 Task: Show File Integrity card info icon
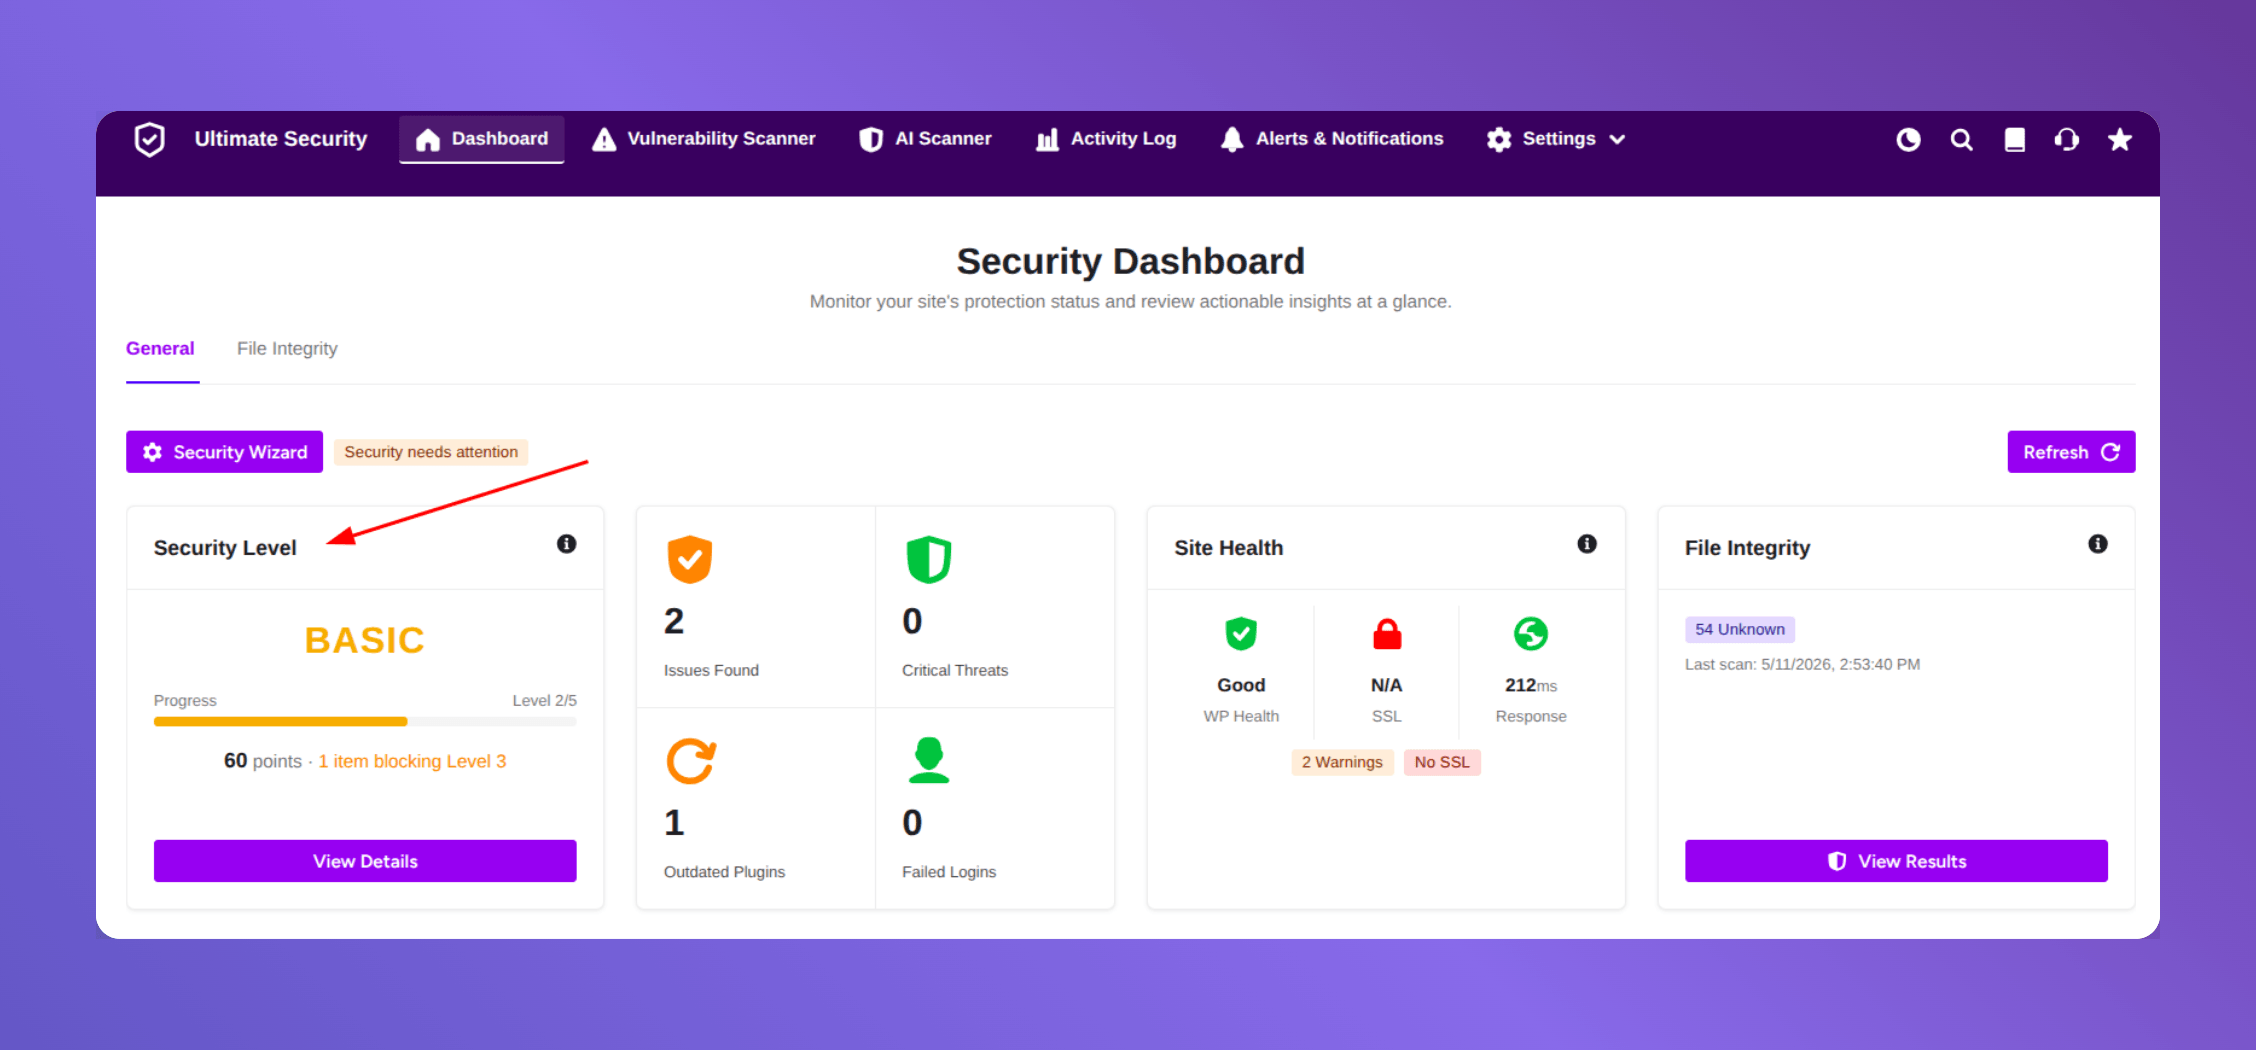2098,544
